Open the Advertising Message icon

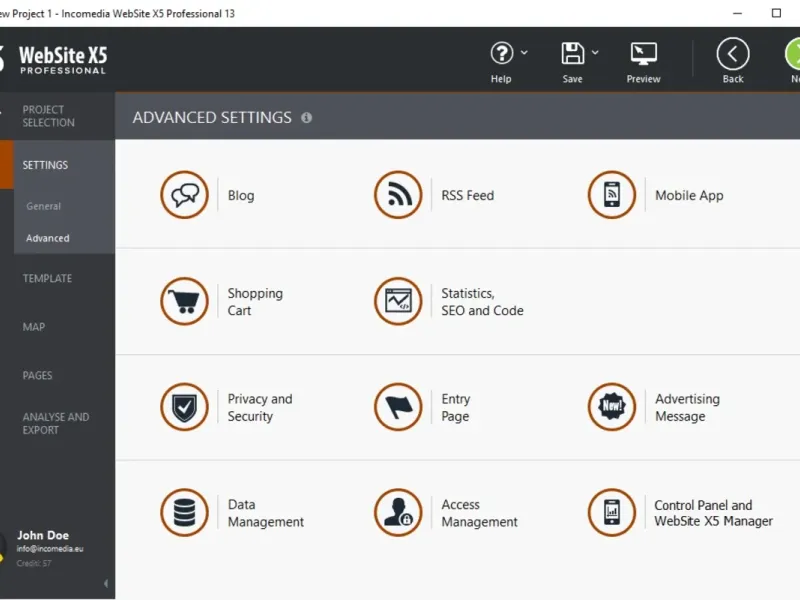click(x=612, y=407)
